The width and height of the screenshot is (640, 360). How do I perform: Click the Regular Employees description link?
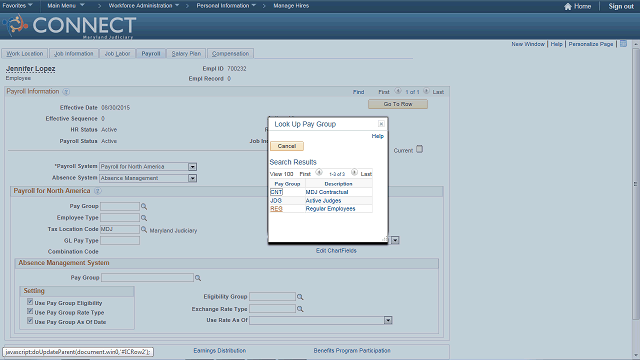[330, 209]
